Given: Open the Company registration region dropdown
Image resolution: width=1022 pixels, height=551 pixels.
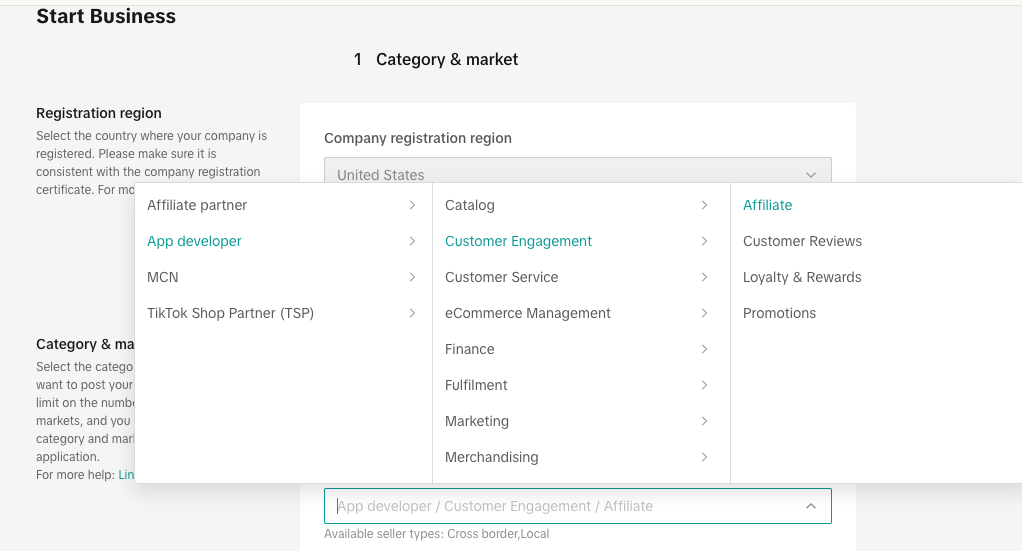Looking at the screenshot, I should [x=577, y=173].
